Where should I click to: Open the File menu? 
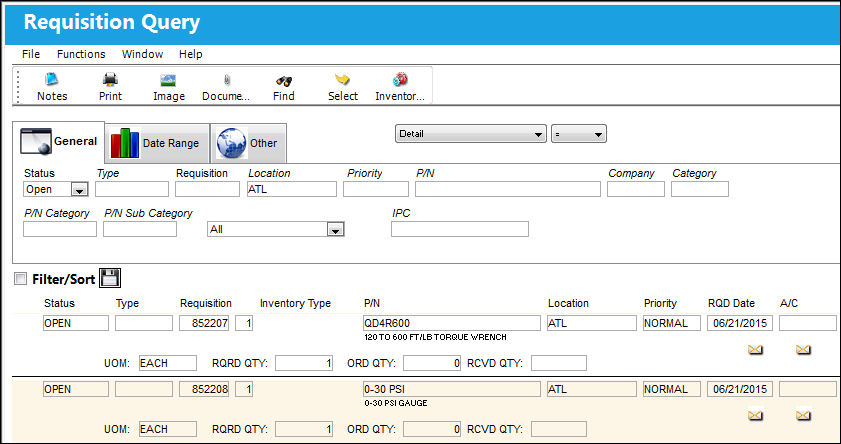31,54
